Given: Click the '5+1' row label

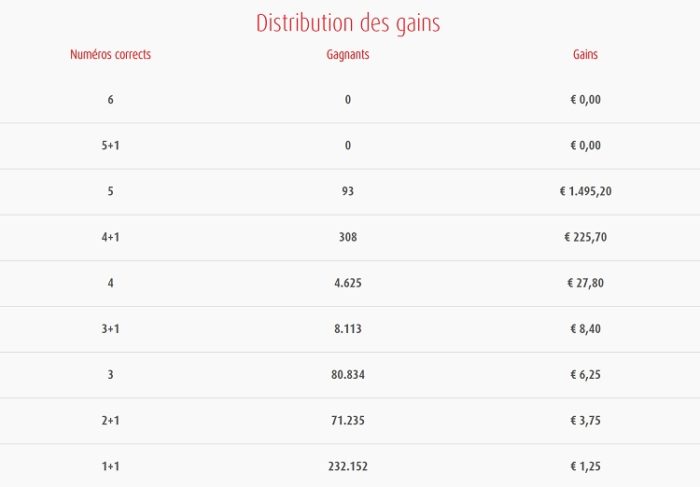Looking at the screenshot, I should tap(110, 146).
